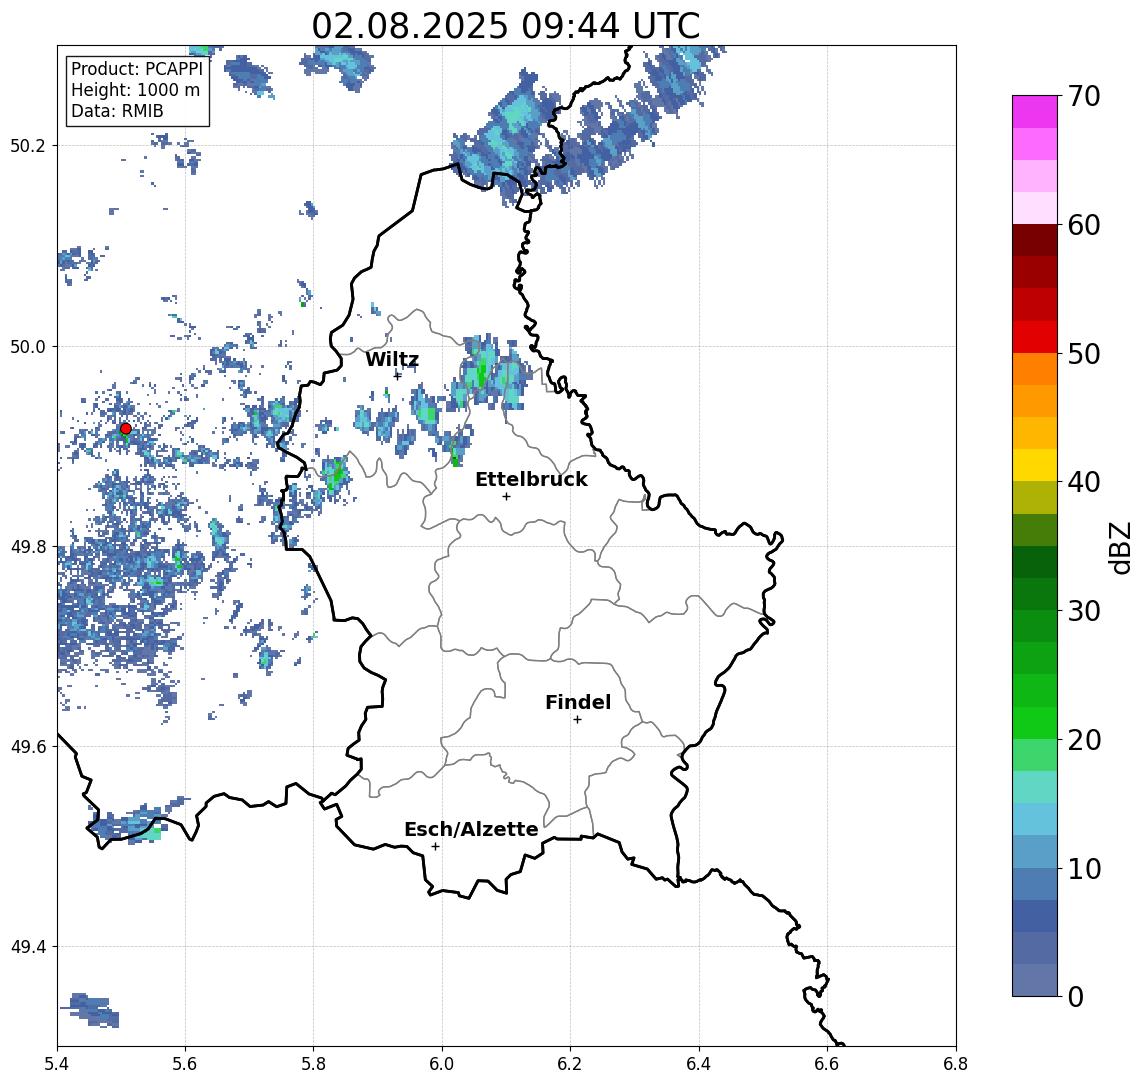The image size is (1145, 1084).
Task: Click the dBZ colorbar axis label
Action: pos(1119,548)
